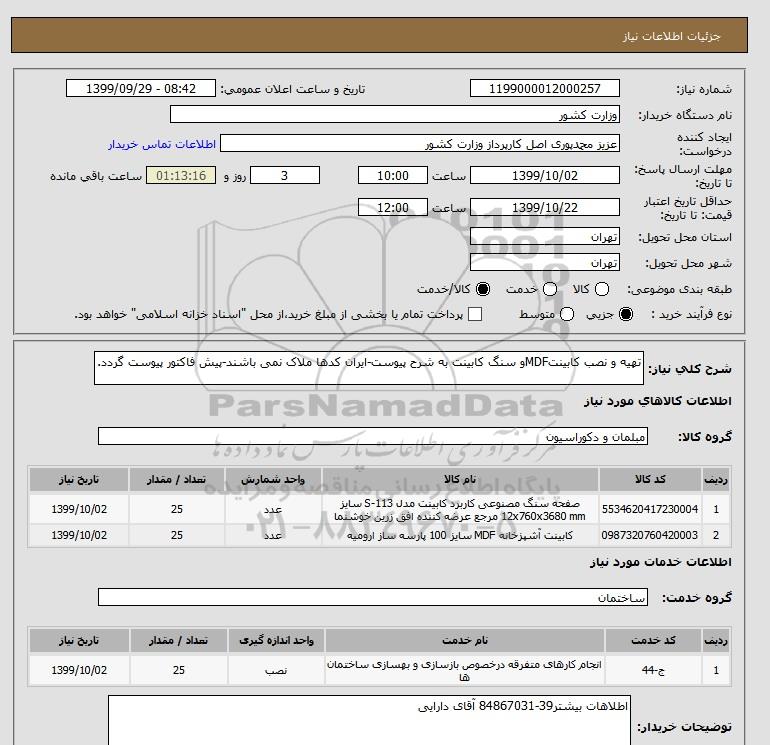The width and height of the screenshot is (770, 745).
Task: Click the اطلاعات کالاهای مورد نیاز section title
Action: point(658,401)
